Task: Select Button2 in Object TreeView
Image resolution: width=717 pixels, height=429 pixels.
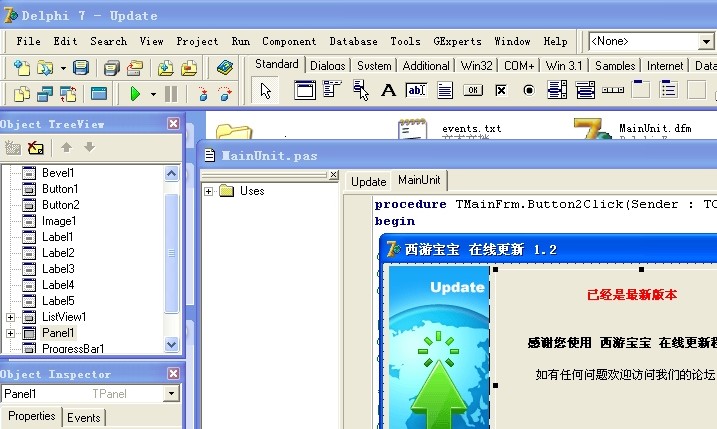Action: pos(61,205)
